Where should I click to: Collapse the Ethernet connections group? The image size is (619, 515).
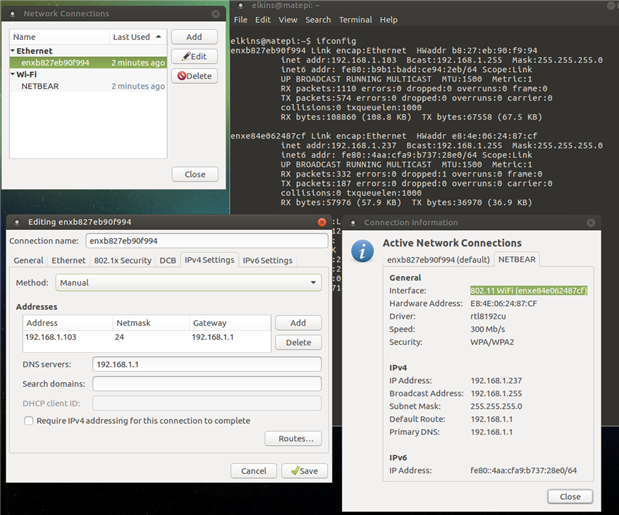click(x=13, y=50)
